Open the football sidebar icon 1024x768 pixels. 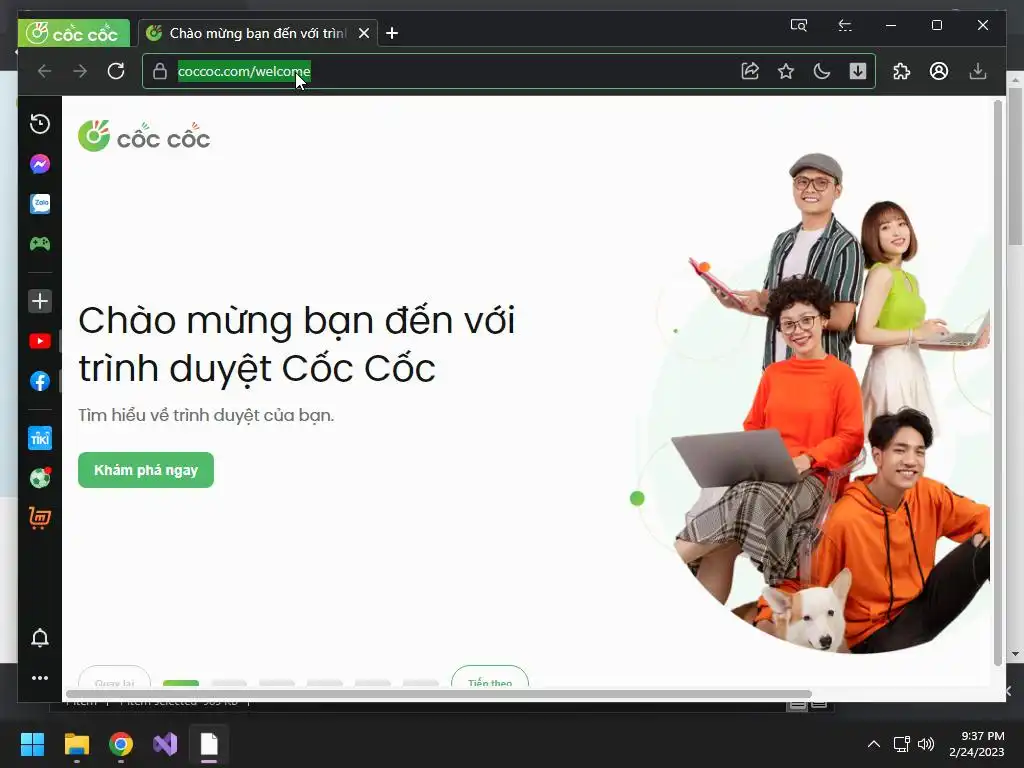pos(40,478)
